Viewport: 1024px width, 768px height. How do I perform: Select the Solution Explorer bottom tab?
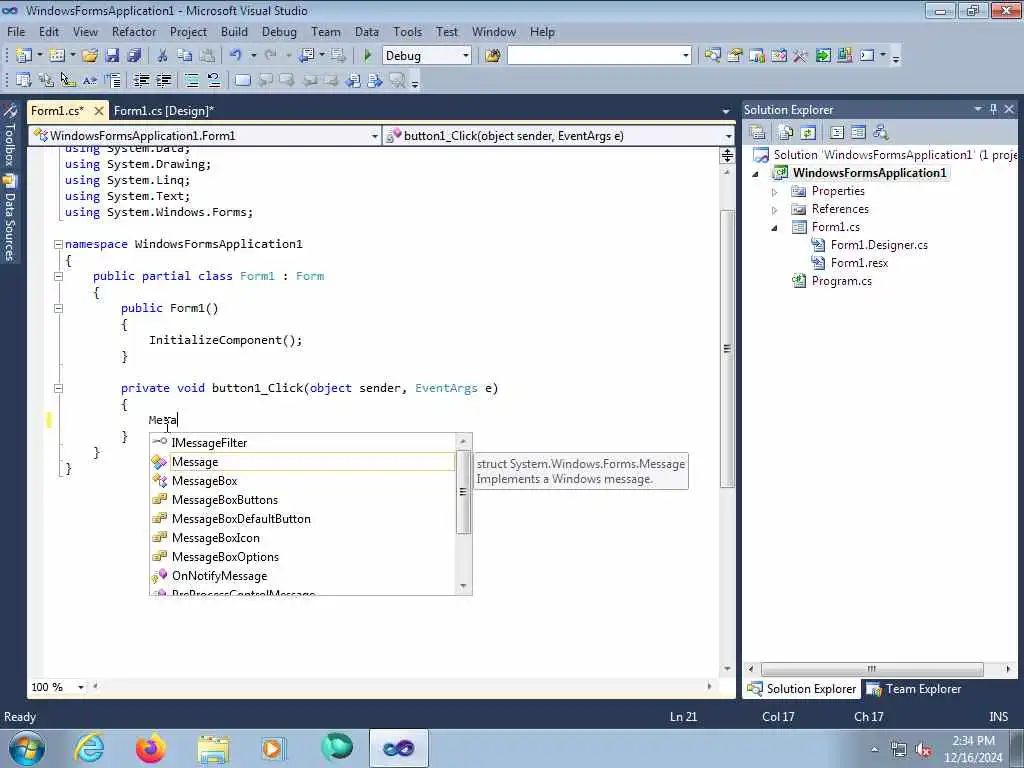802,689
